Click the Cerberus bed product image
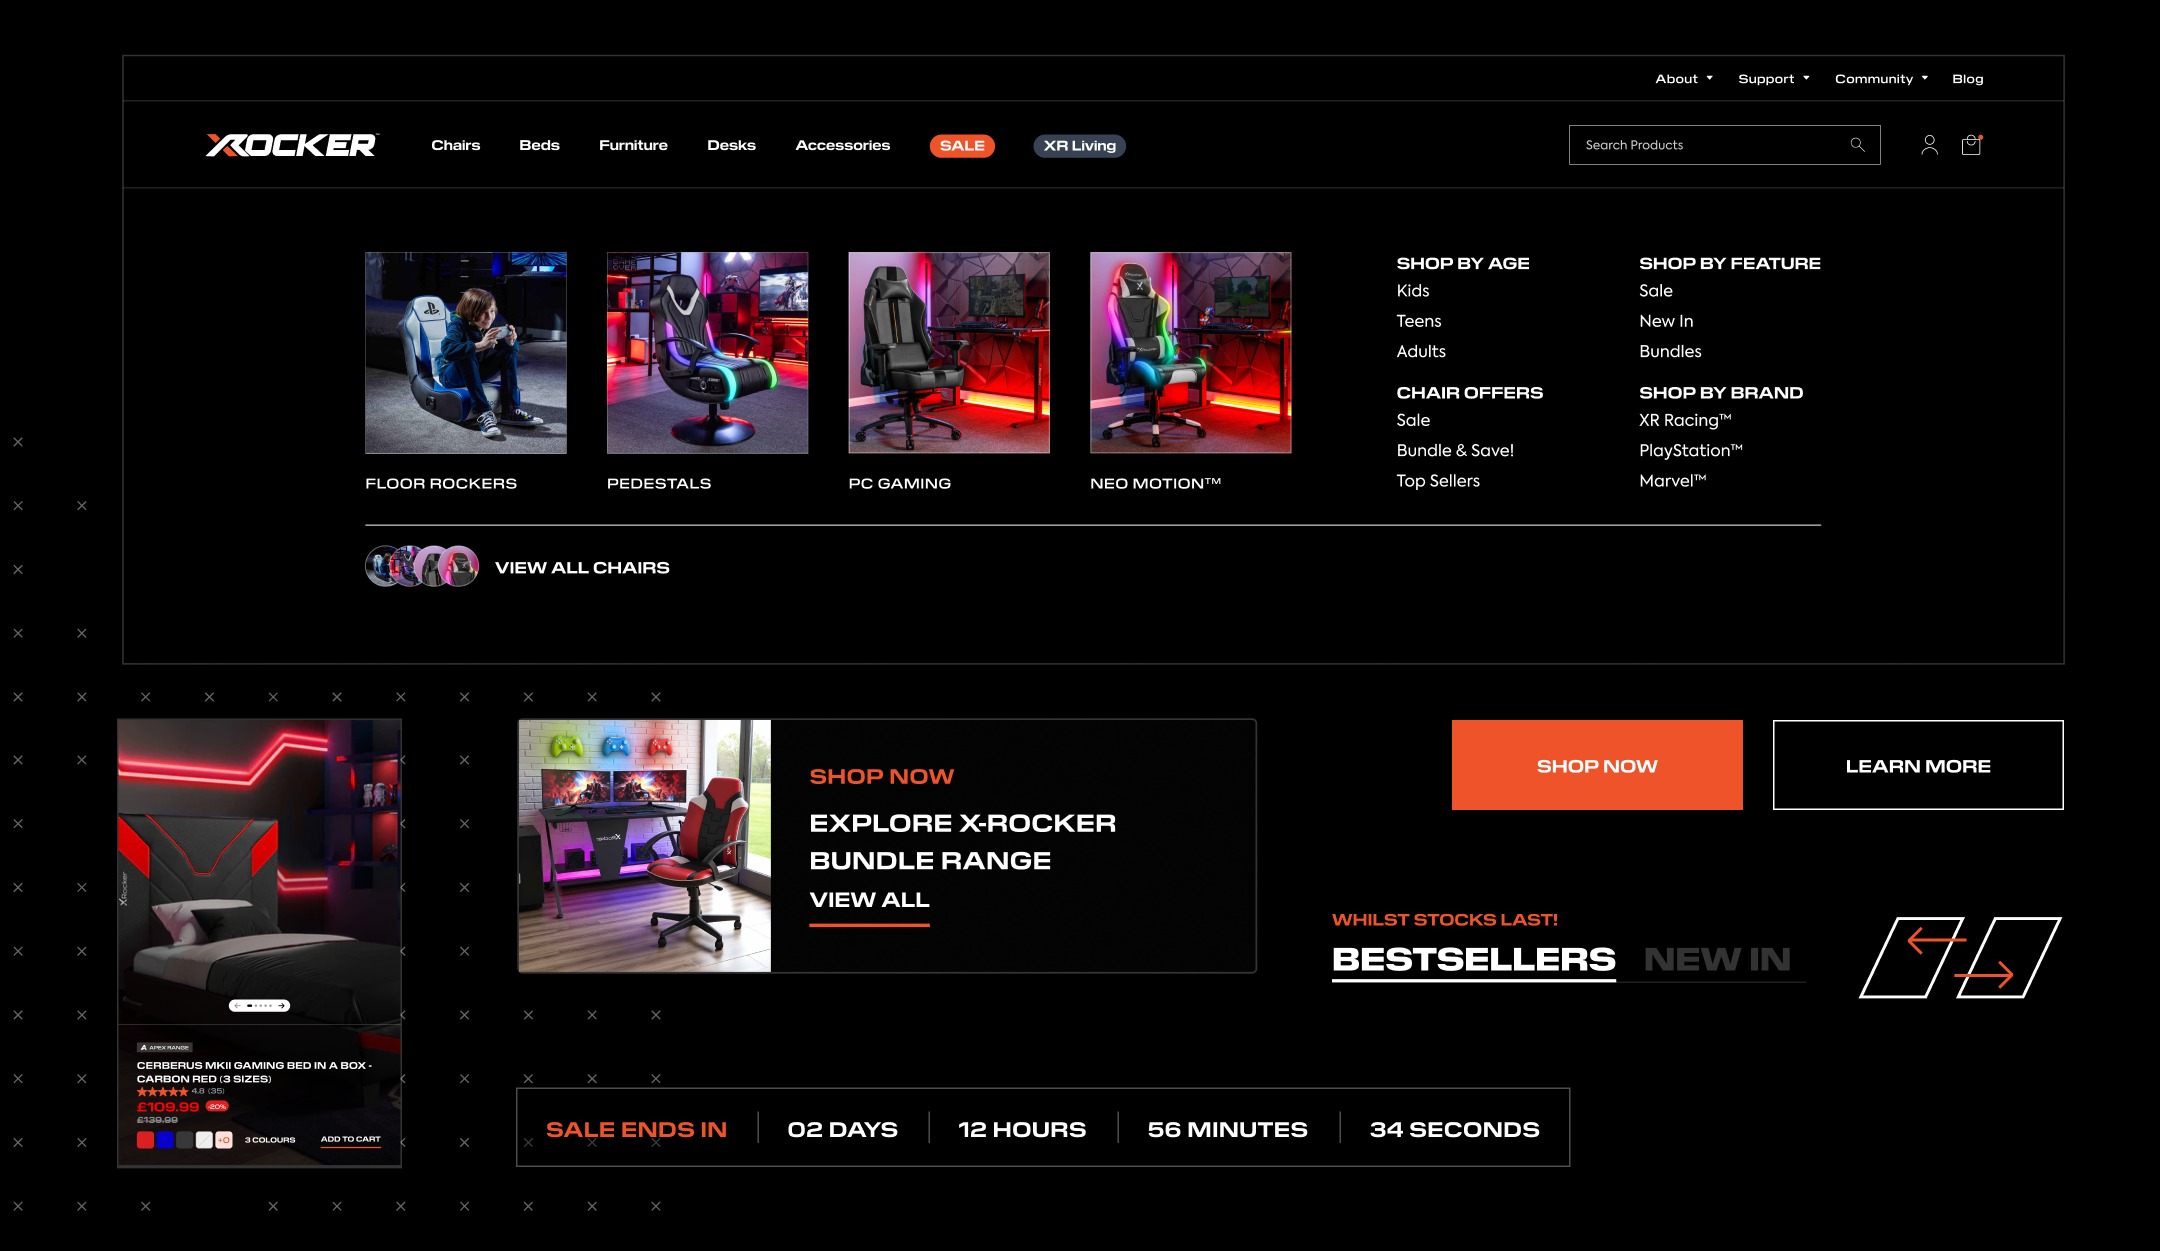The image size is (2160, 1251). click(x=260, y=871)
